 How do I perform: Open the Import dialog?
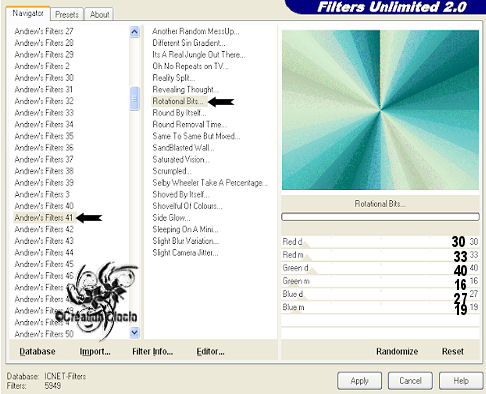pos(95,351)
